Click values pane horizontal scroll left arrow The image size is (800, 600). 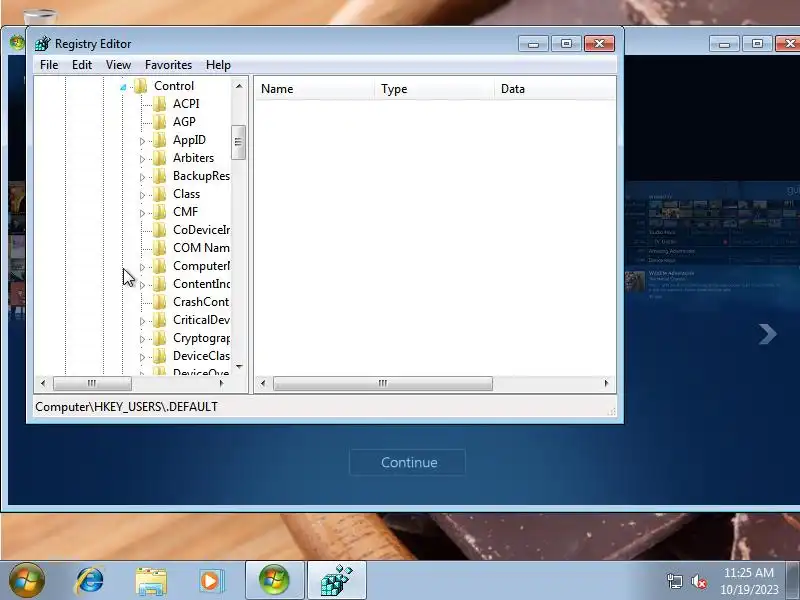[x=263, y=383]
